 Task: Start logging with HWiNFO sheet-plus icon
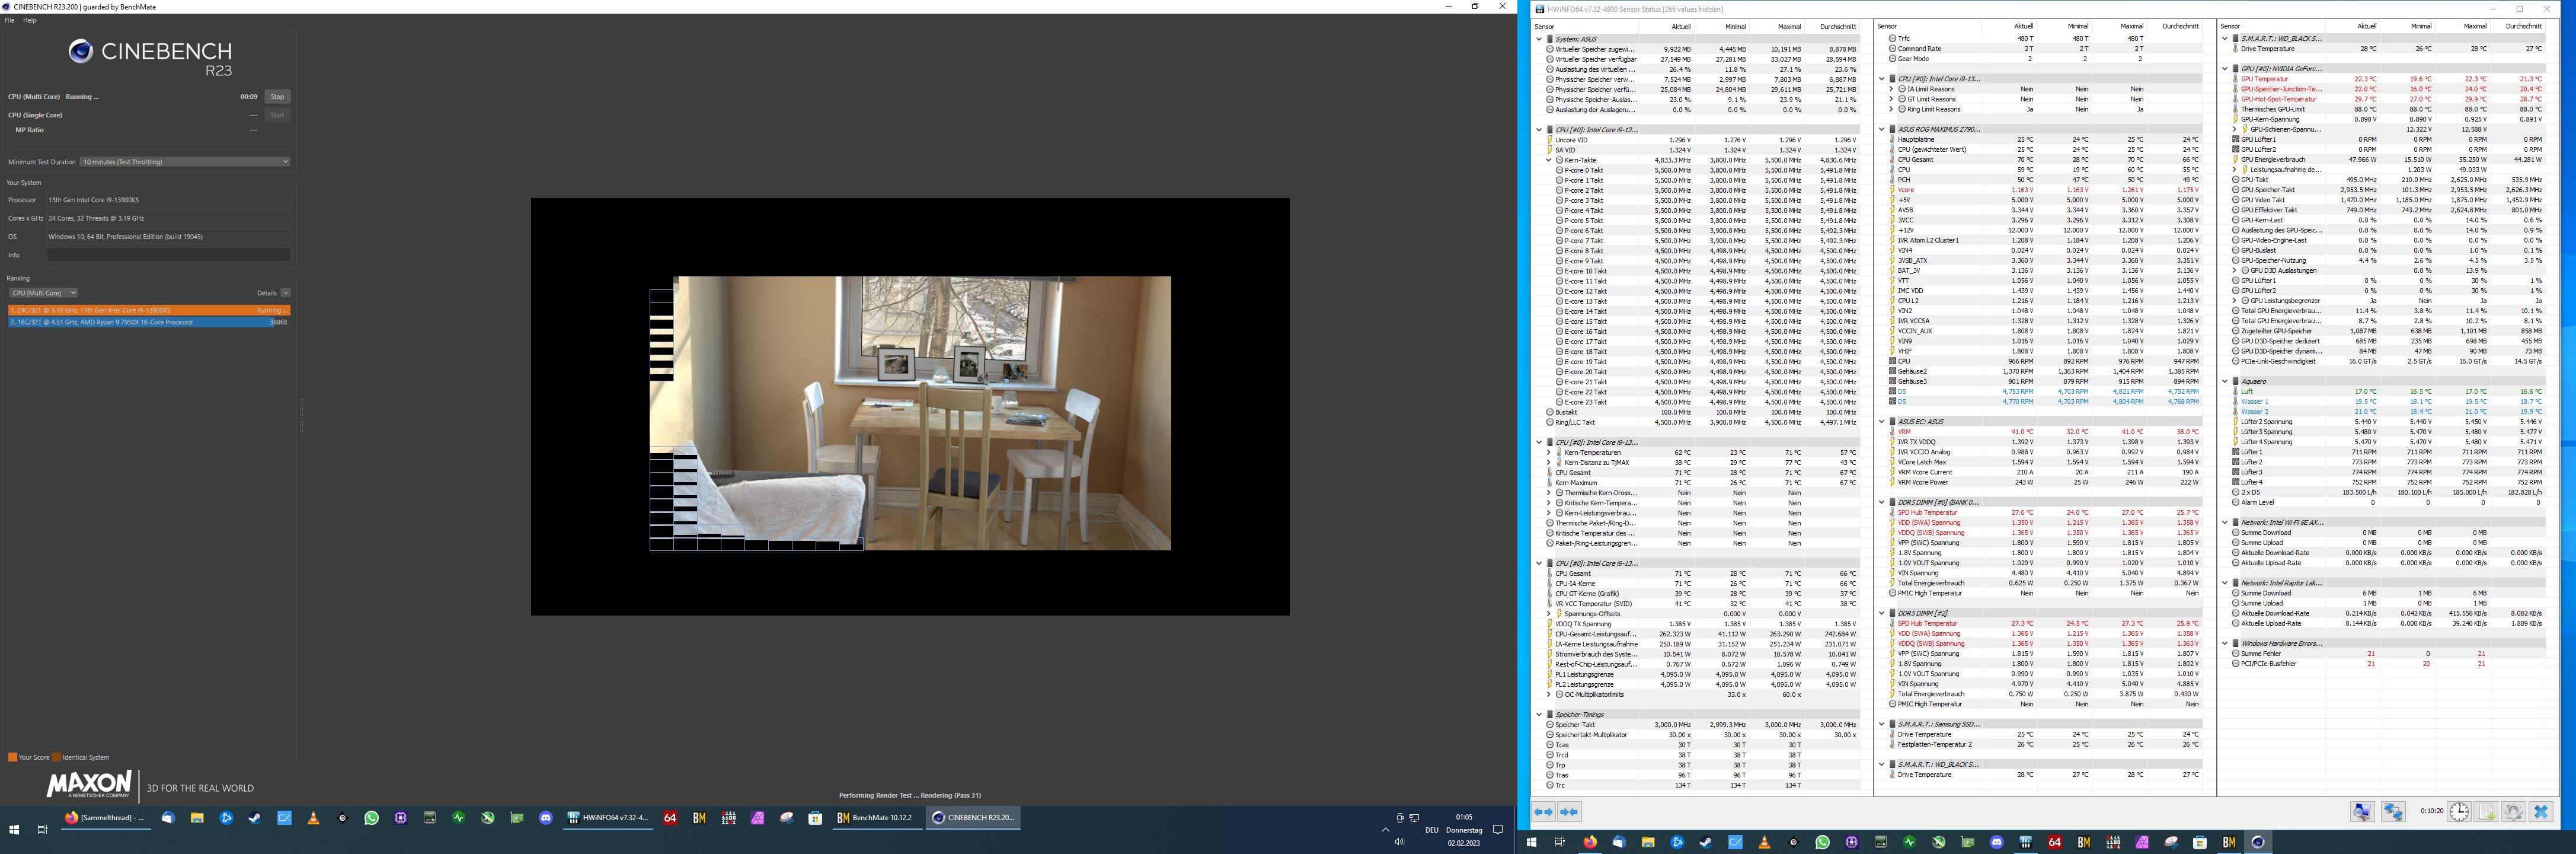click(2486, 812)
